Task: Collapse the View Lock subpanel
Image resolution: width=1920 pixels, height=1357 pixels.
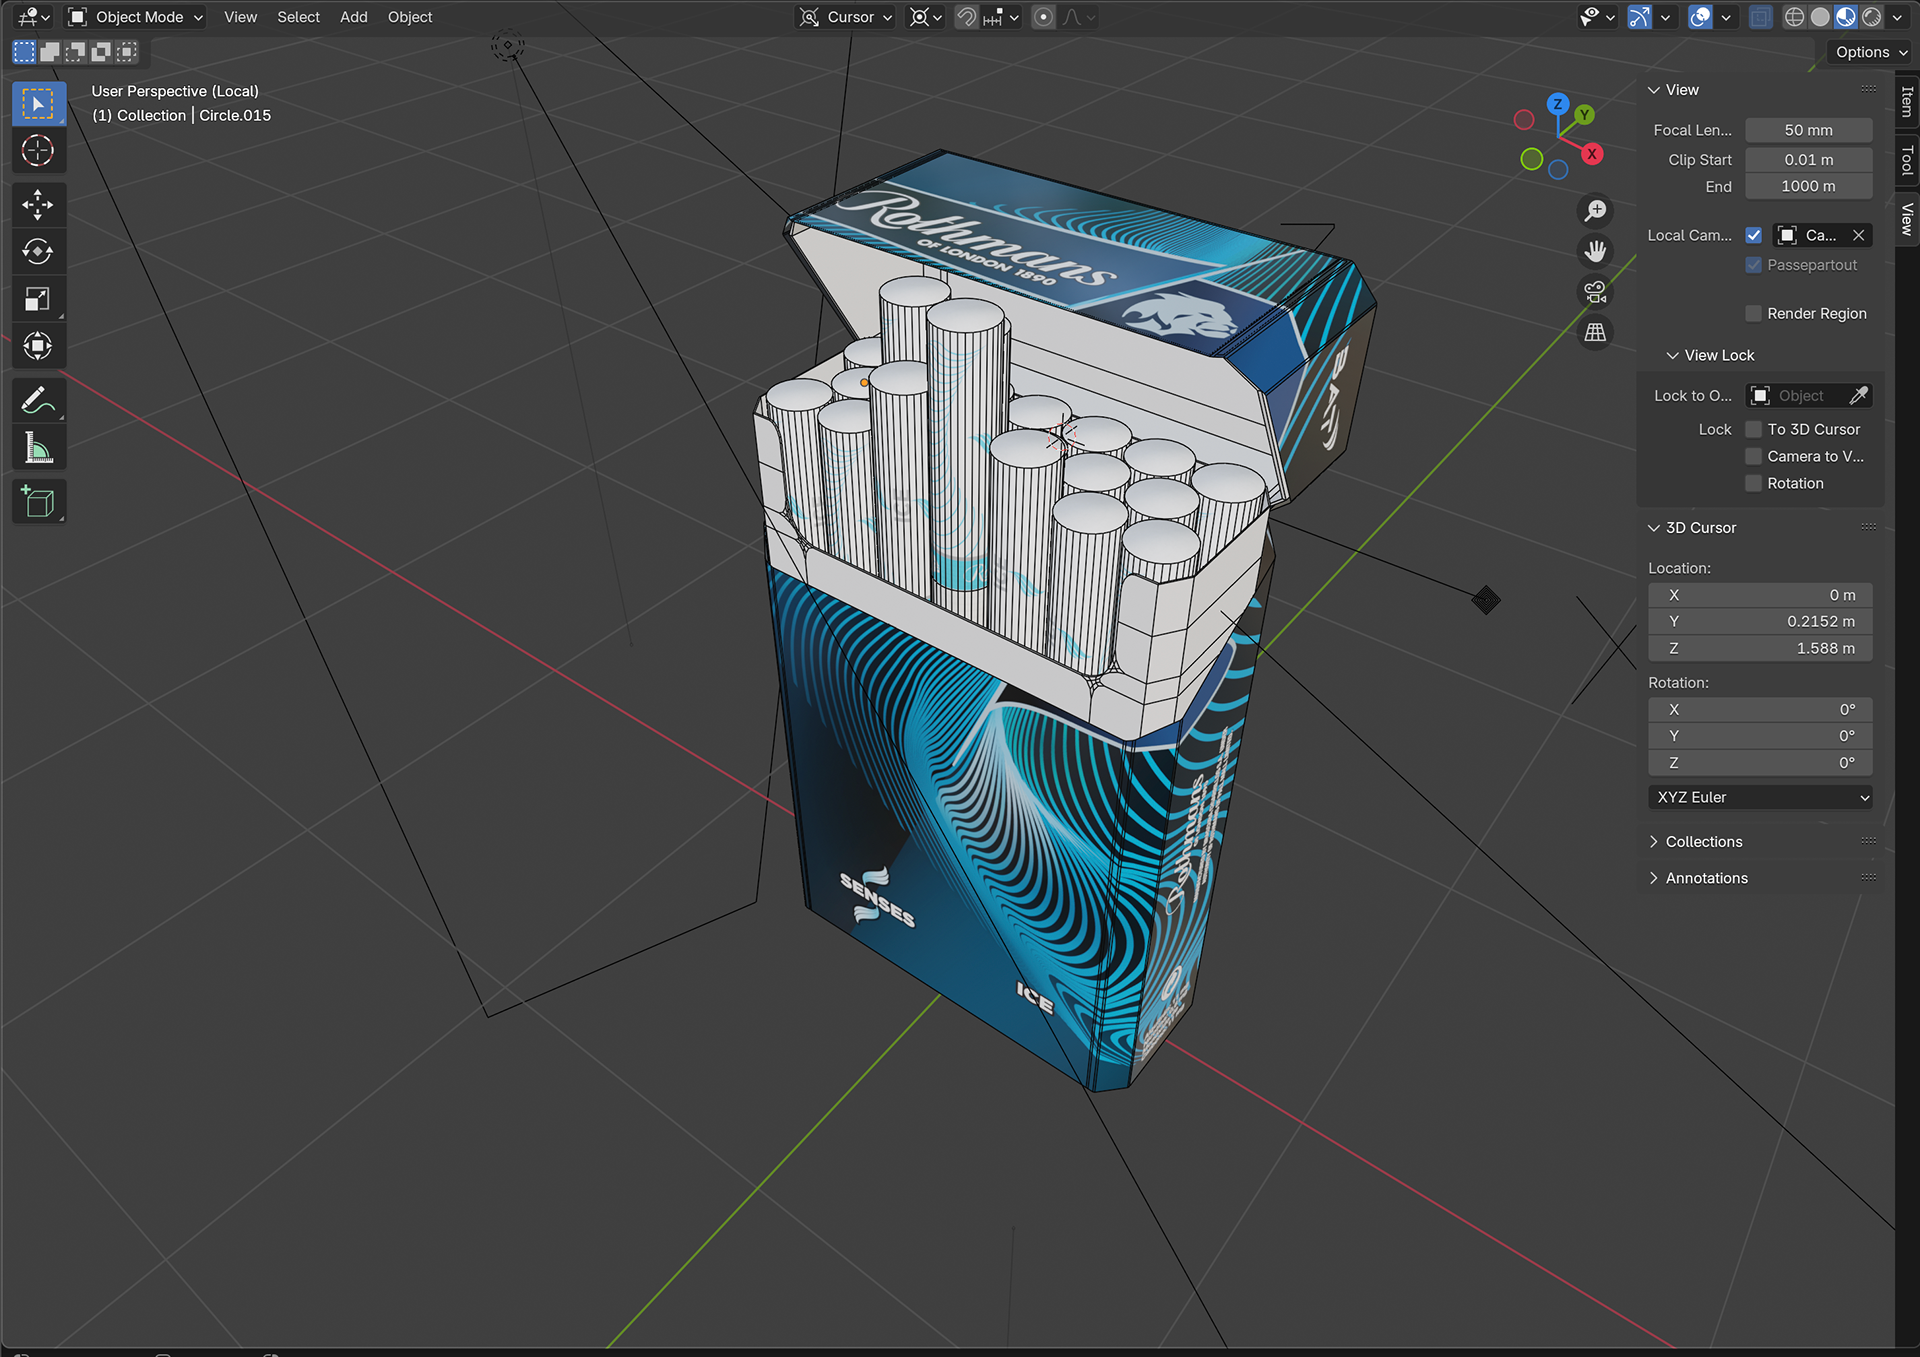Action: tap(1710, 355)
